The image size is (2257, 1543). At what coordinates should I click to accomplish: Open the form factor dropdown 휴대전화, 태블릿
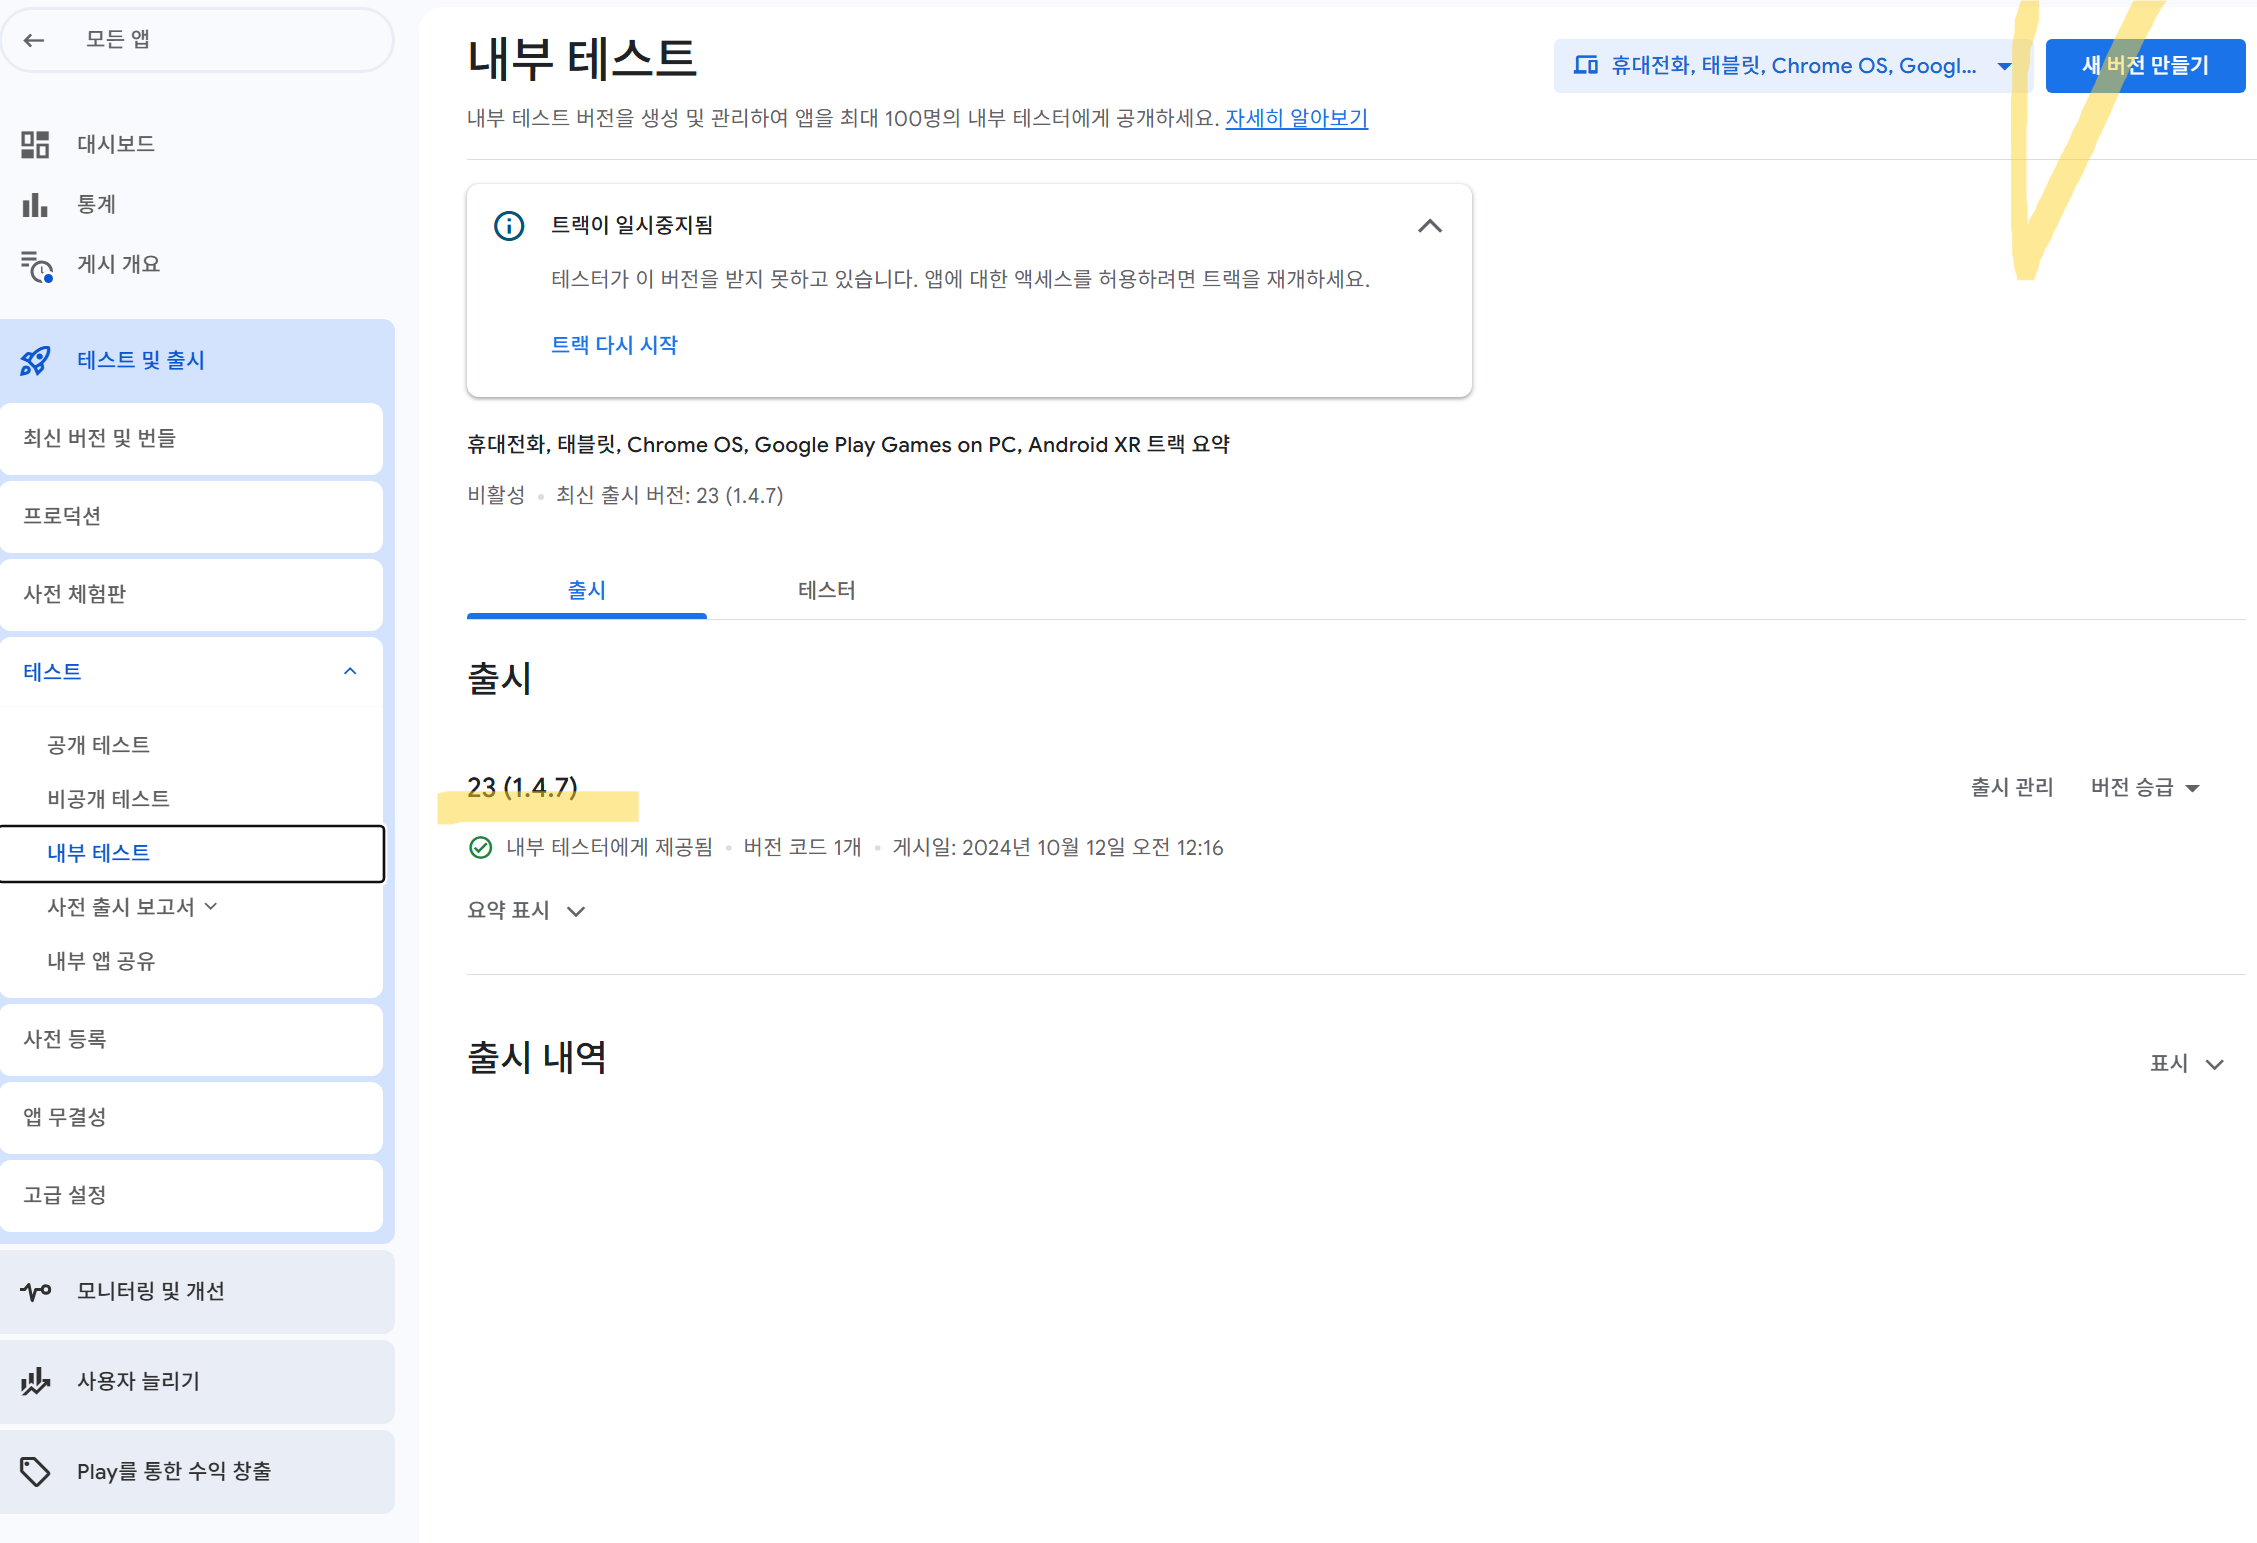1792,66
